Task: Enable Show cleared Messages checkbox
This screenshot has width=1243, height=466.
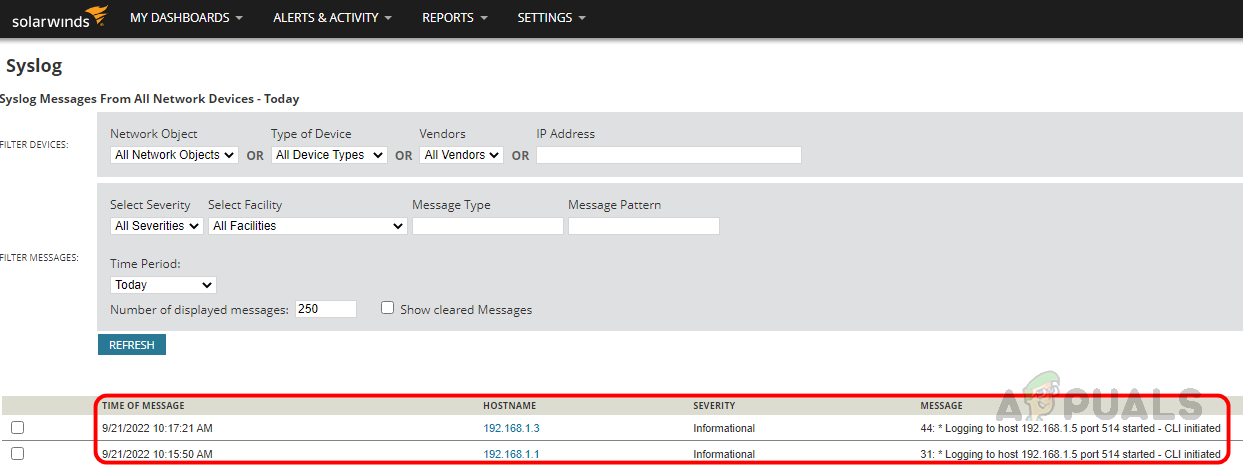Action: [388, 308]
